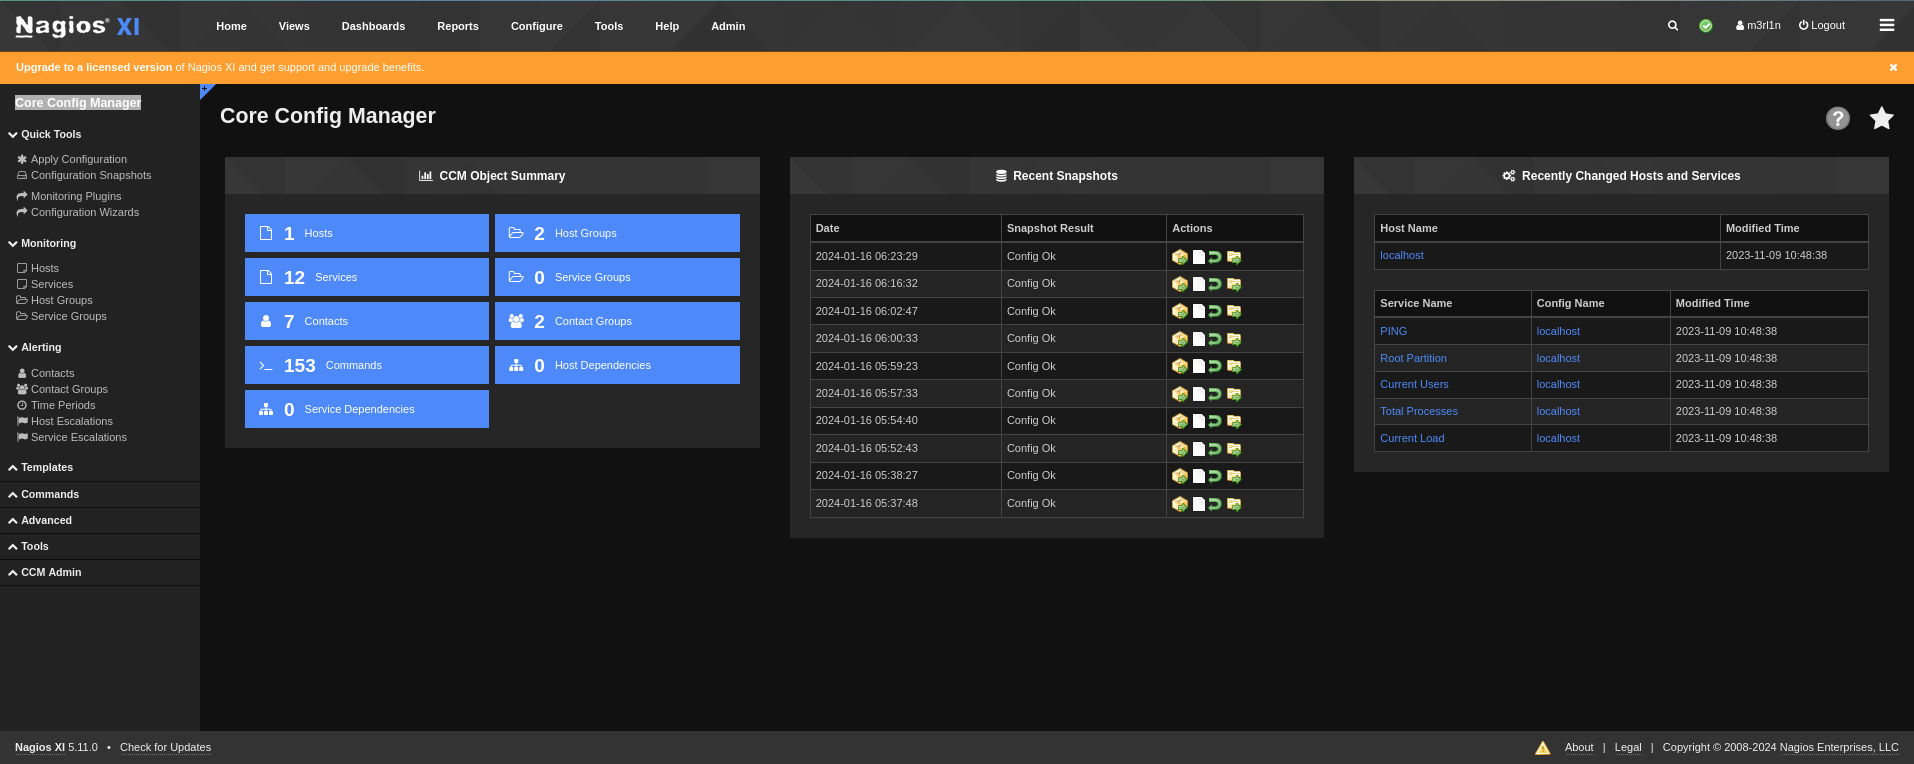Expand the Templates sidebar section
This screenshot has height=764, width=1914.
pos(41,467)
